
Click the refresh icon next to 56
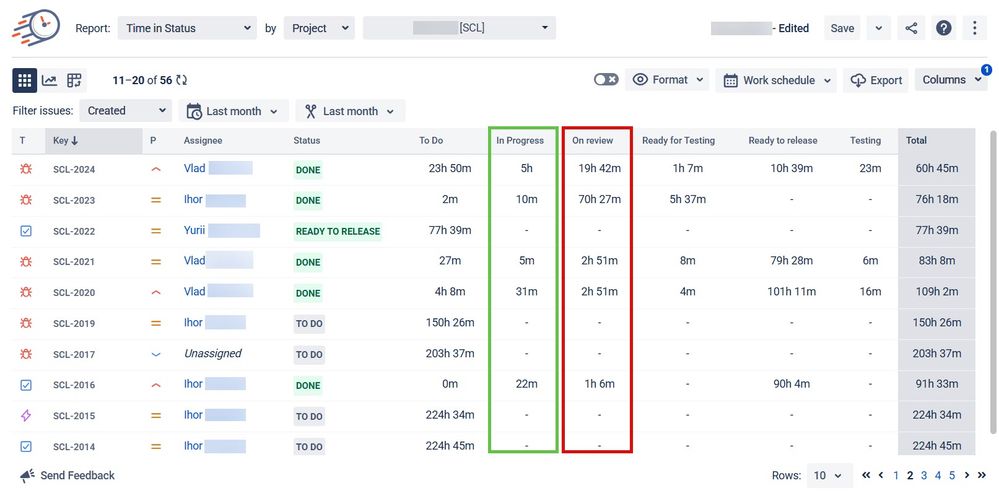[182, 80]
